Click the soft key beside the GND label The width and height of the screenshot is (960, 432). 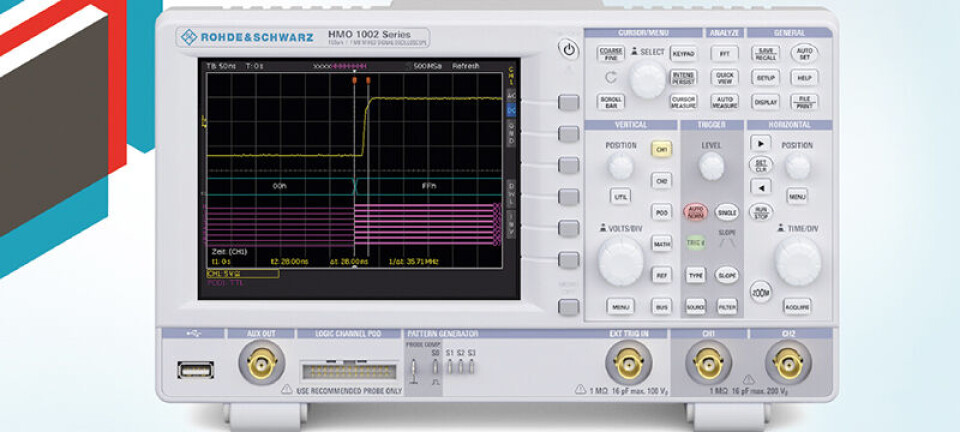[568, 134]
